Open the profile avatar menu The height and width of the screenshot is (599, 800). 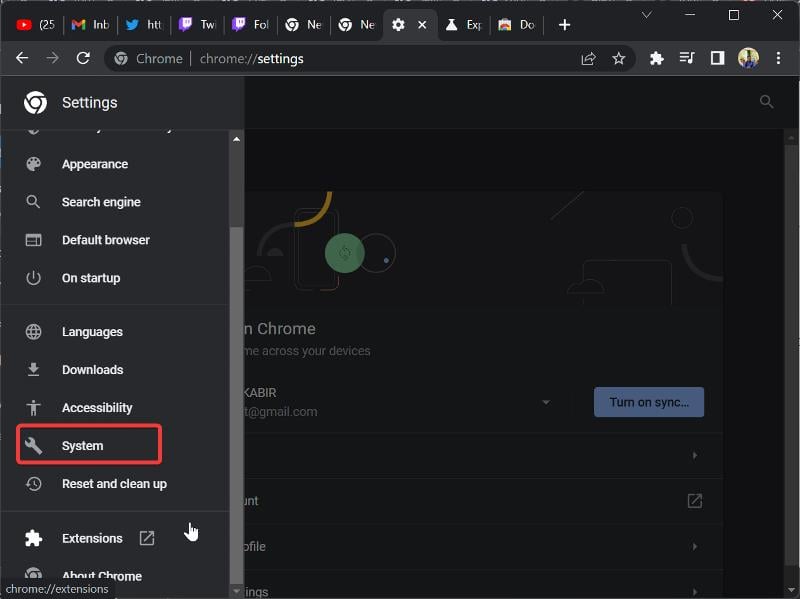coord(748,58)
